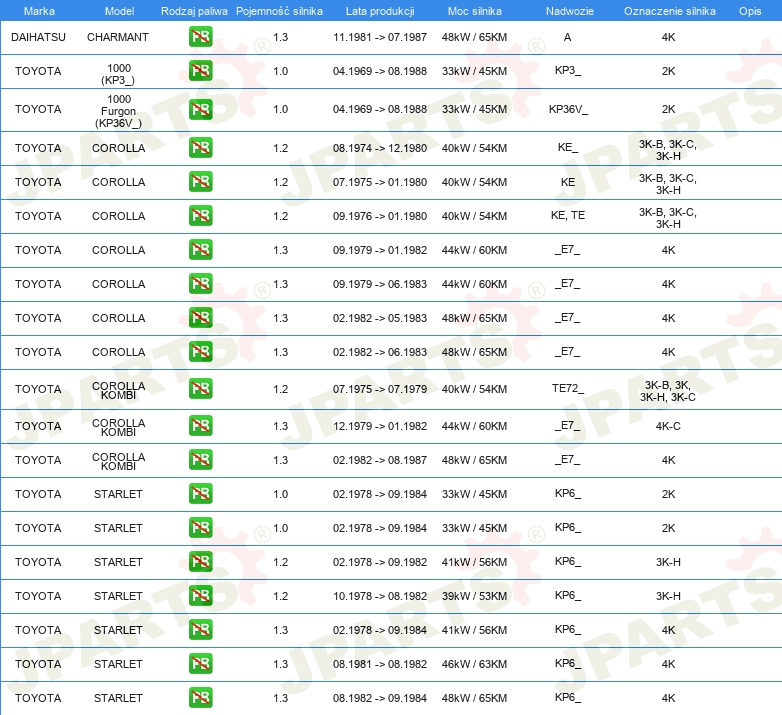Click the fuel icon for the Corolla KE, TE row

[200, 216]
